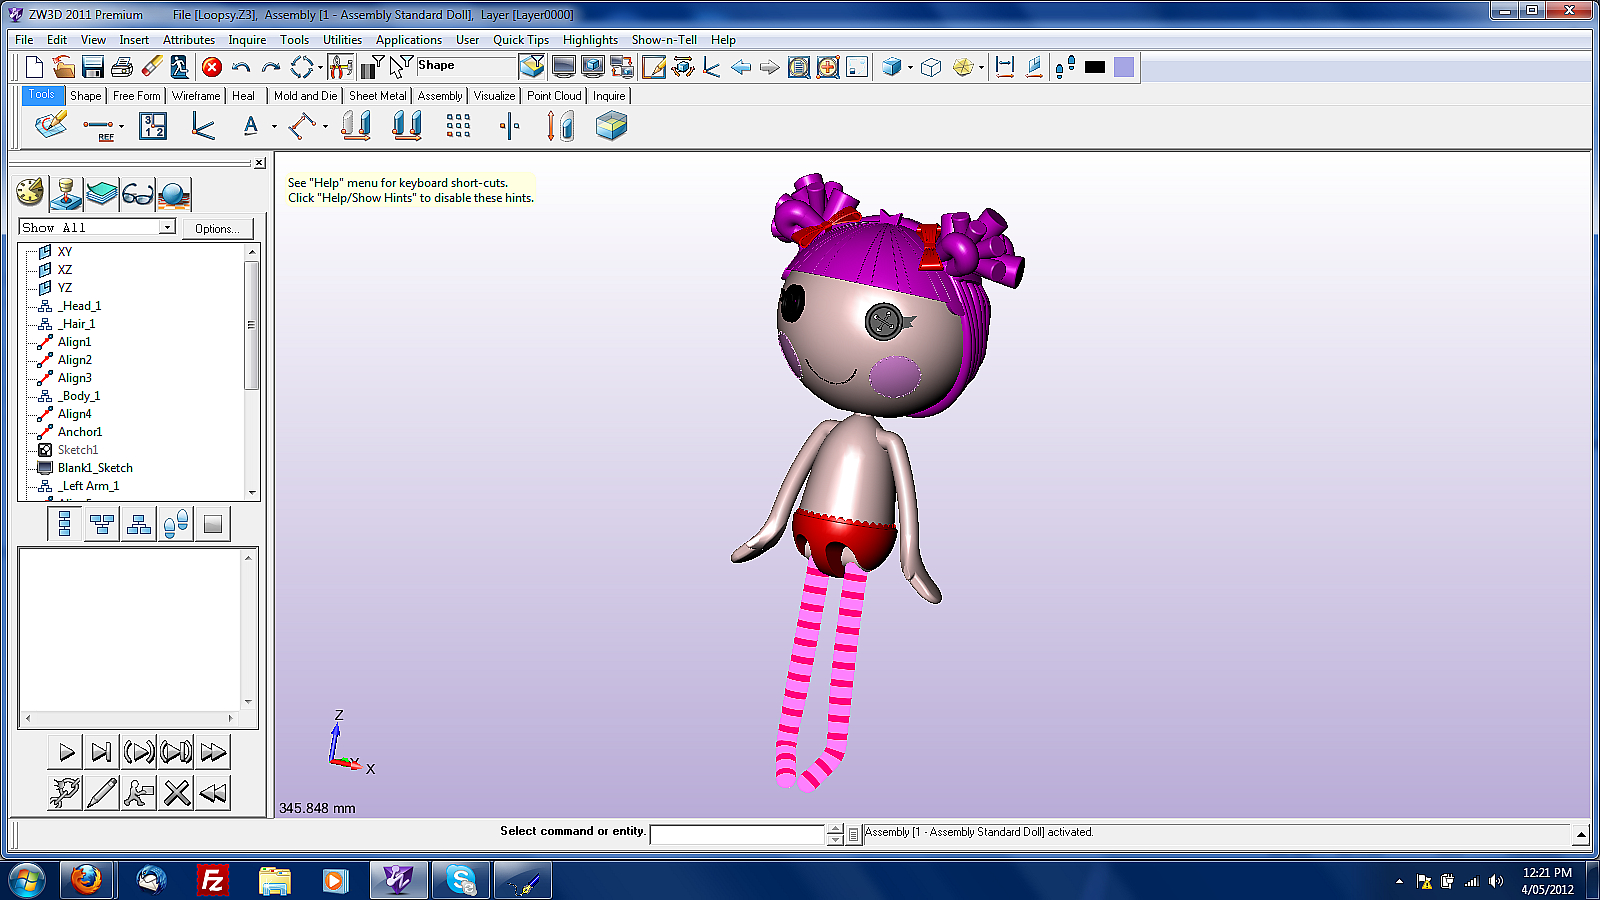
Task: Open the Shape selection filter combo box
Action: click(x=466, y=67)
